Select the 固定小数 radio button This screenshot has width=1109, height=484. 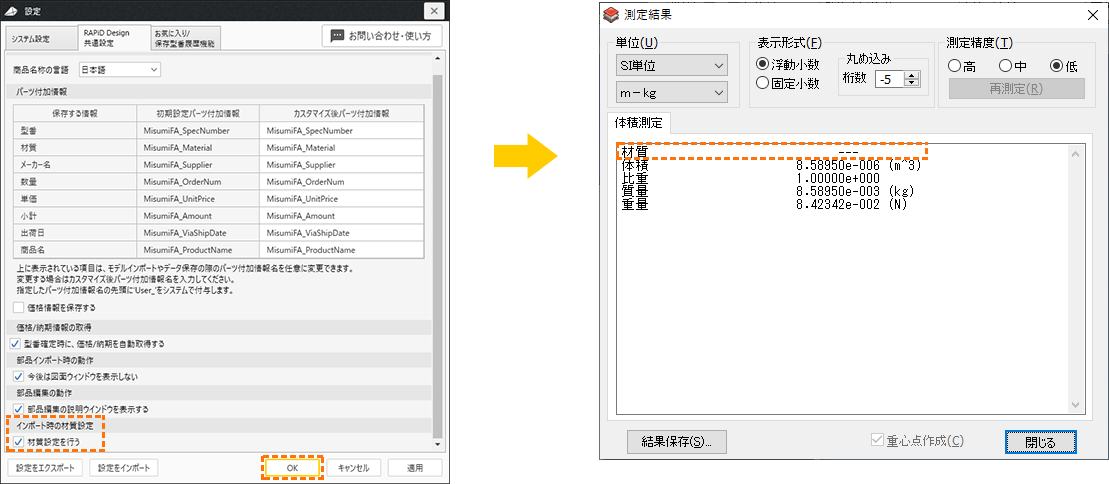[x=764, y=83]
